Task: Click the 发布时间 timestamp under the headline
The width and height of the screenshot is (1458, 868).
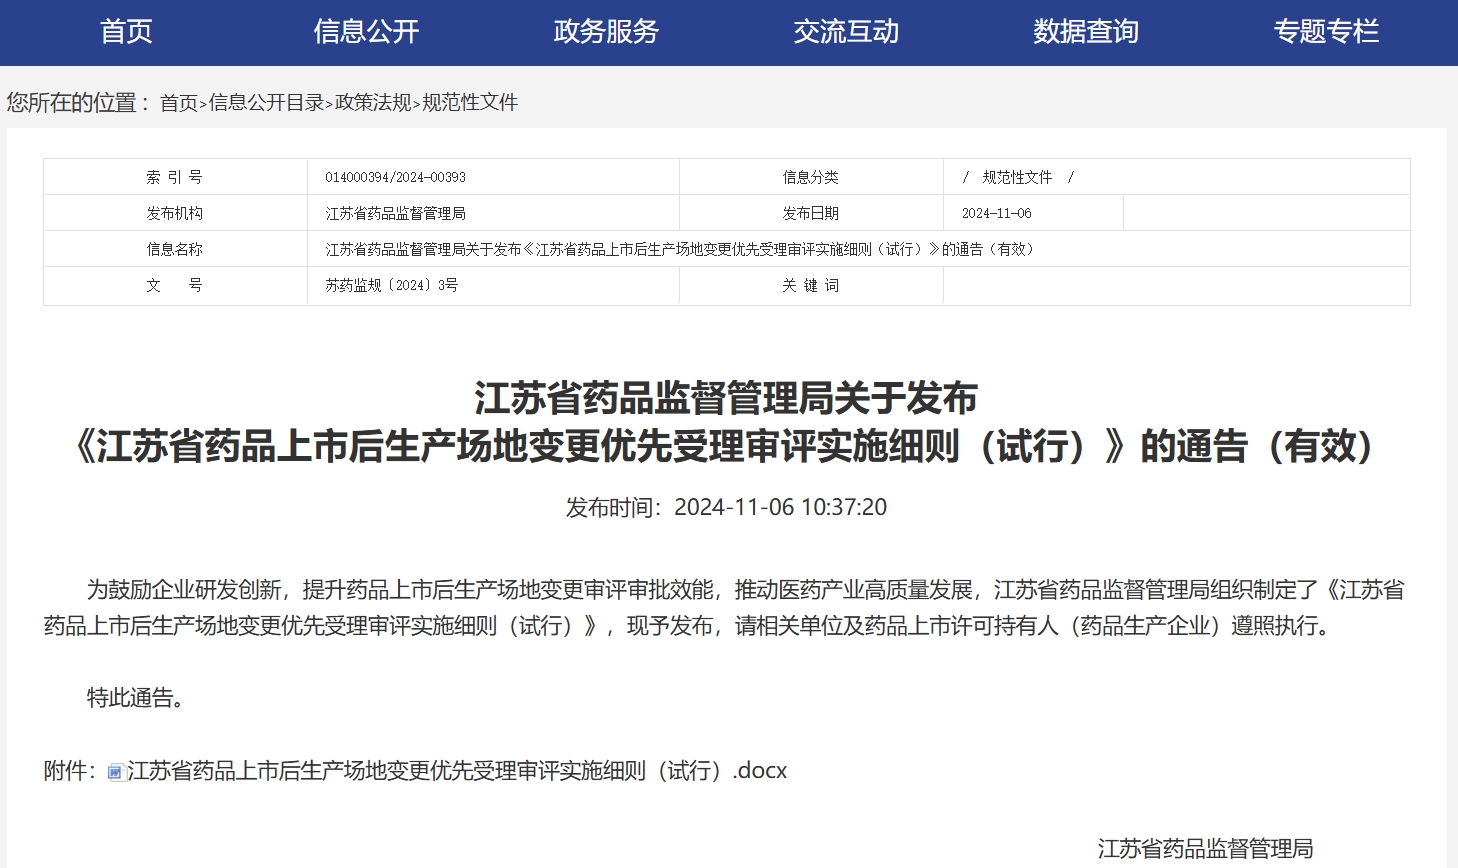Action: point(726,508)
